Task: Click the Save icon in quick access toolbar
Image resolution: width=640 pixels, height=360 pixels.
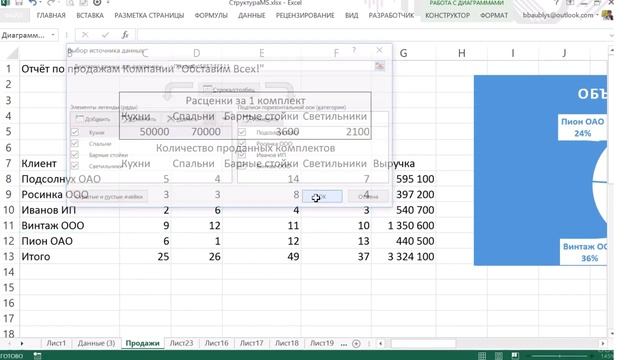Action: (x=19, y=3)
